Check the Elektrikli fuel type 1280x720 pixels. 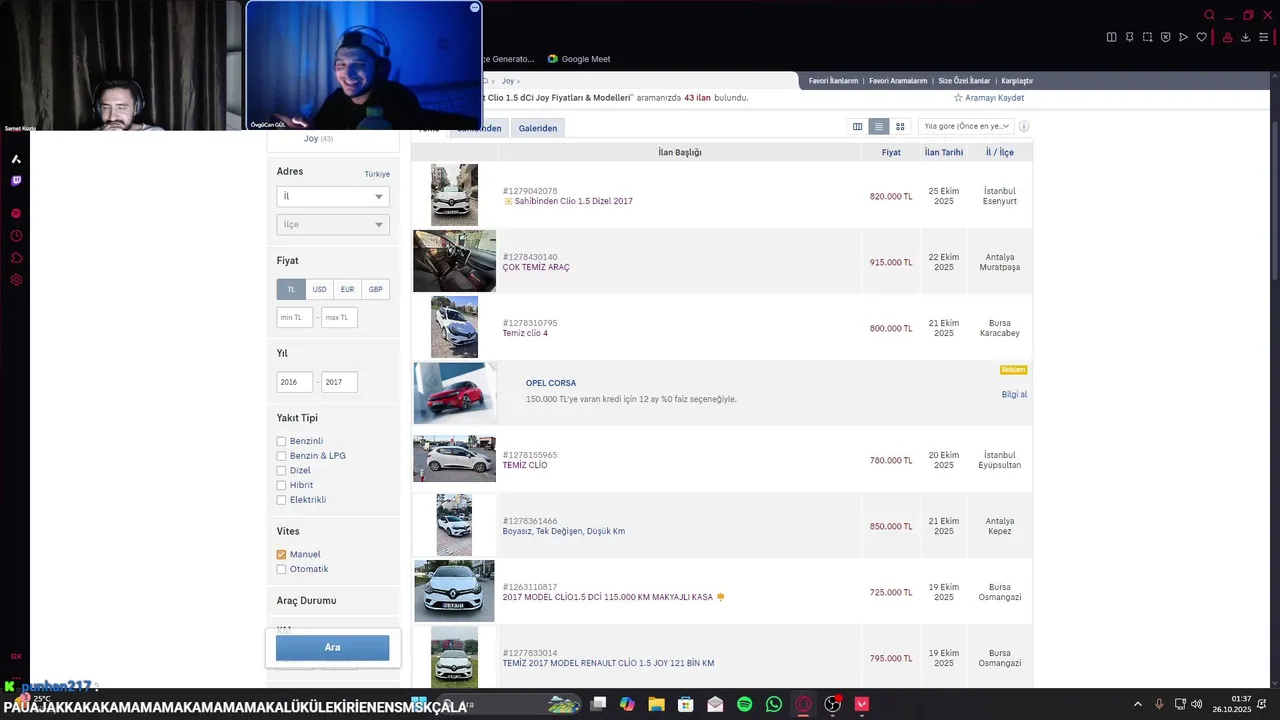pyautogui.click(x=281, y=500)
